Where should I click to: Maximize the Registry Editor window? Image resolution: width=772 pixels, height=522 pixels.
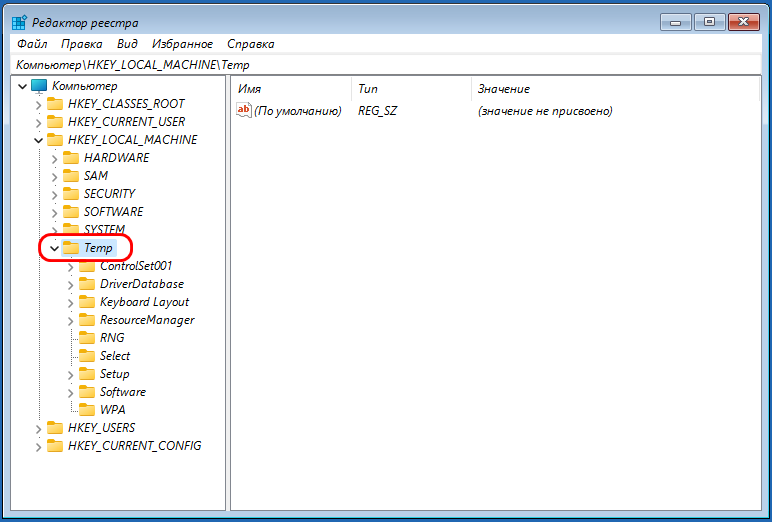click(709, 22)
